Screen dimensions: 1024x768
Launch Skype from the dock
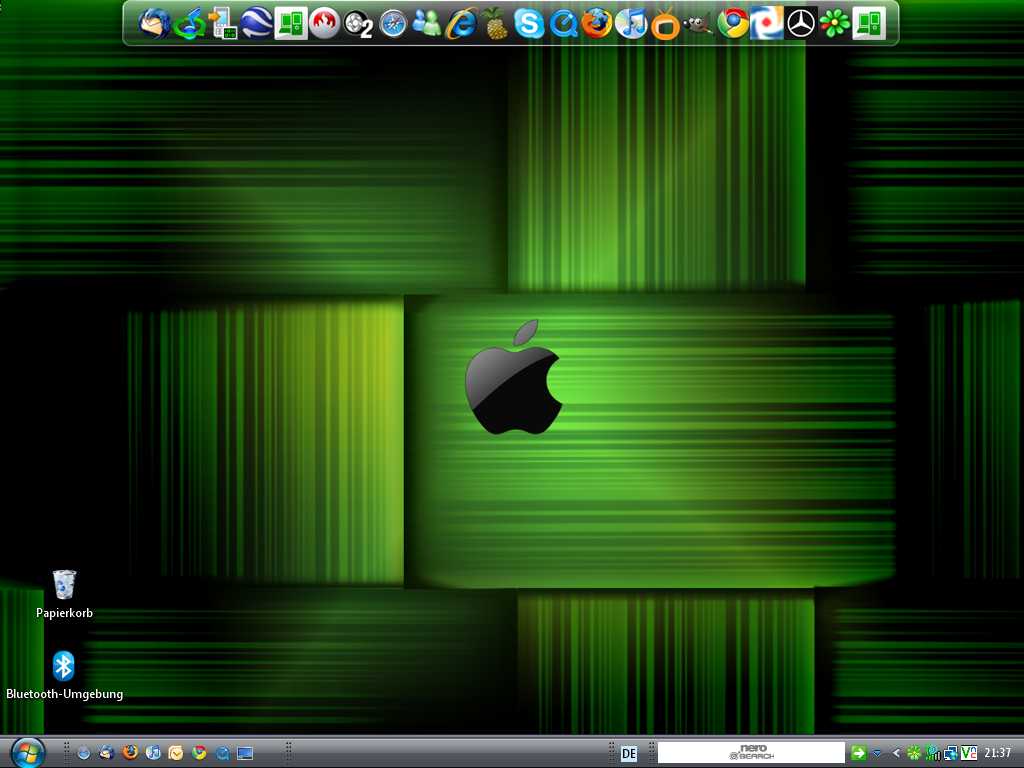click(x=528, y=24)
